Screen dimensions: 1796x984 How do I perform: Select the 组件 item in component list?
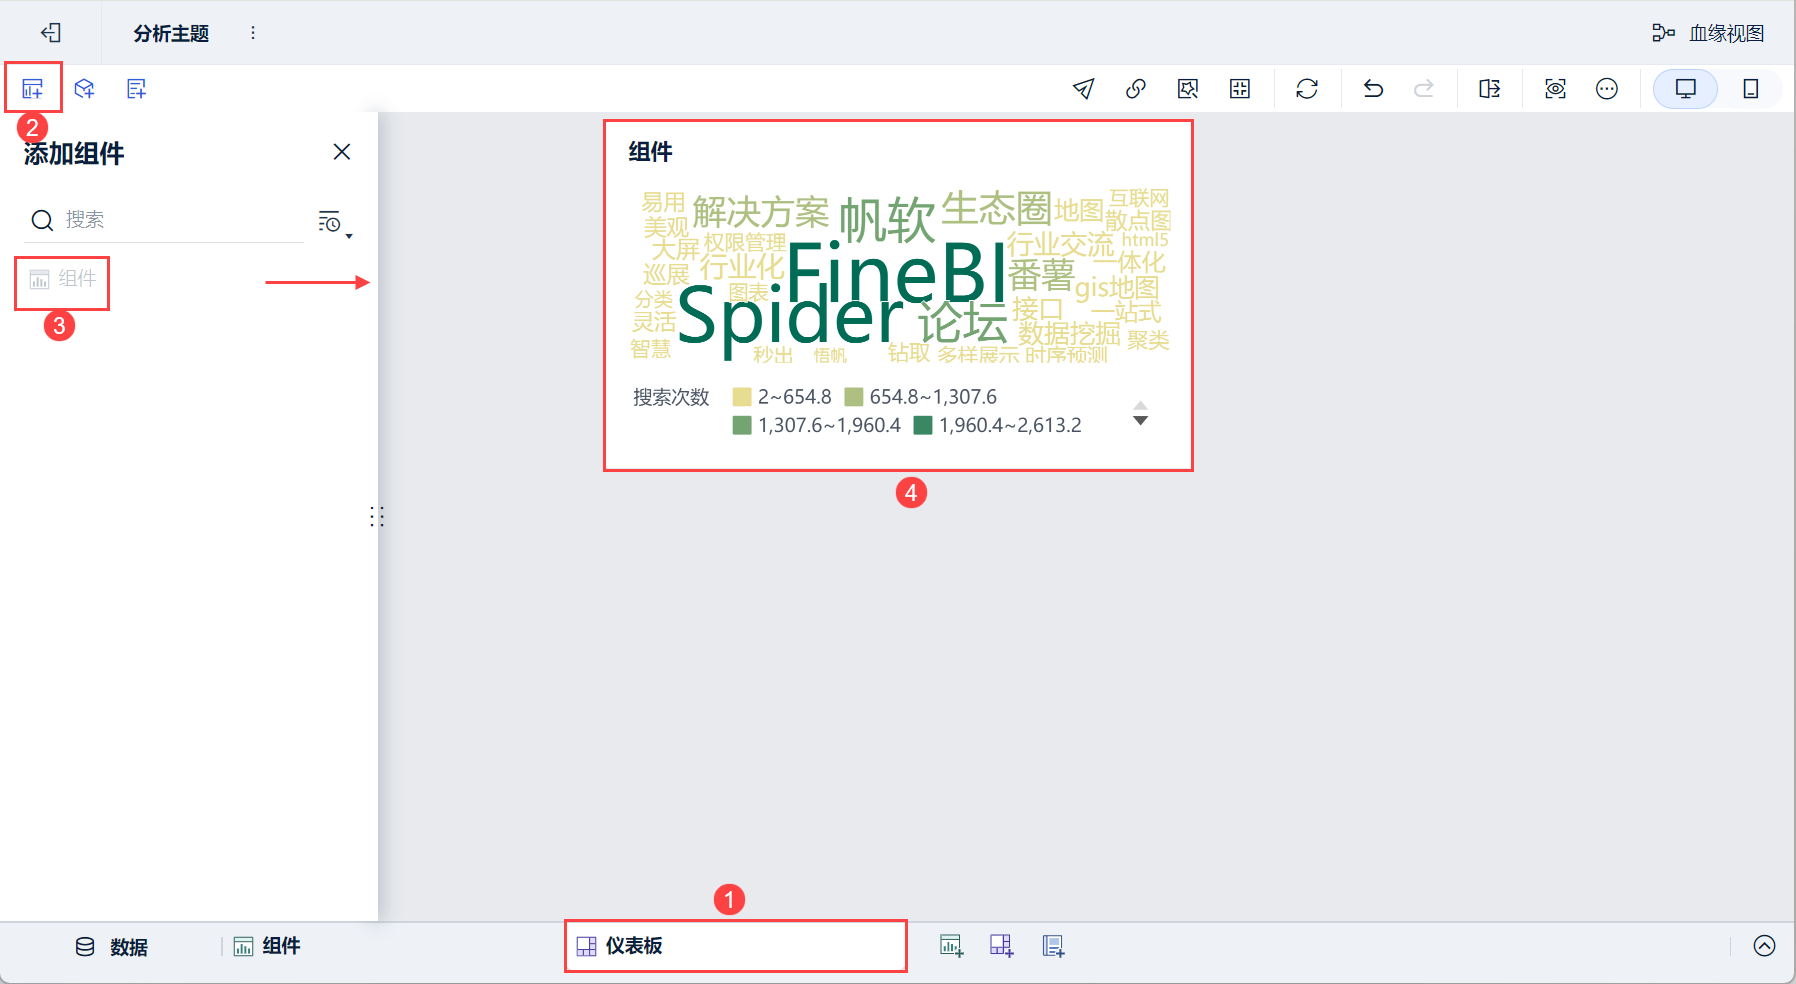point(63,279)
